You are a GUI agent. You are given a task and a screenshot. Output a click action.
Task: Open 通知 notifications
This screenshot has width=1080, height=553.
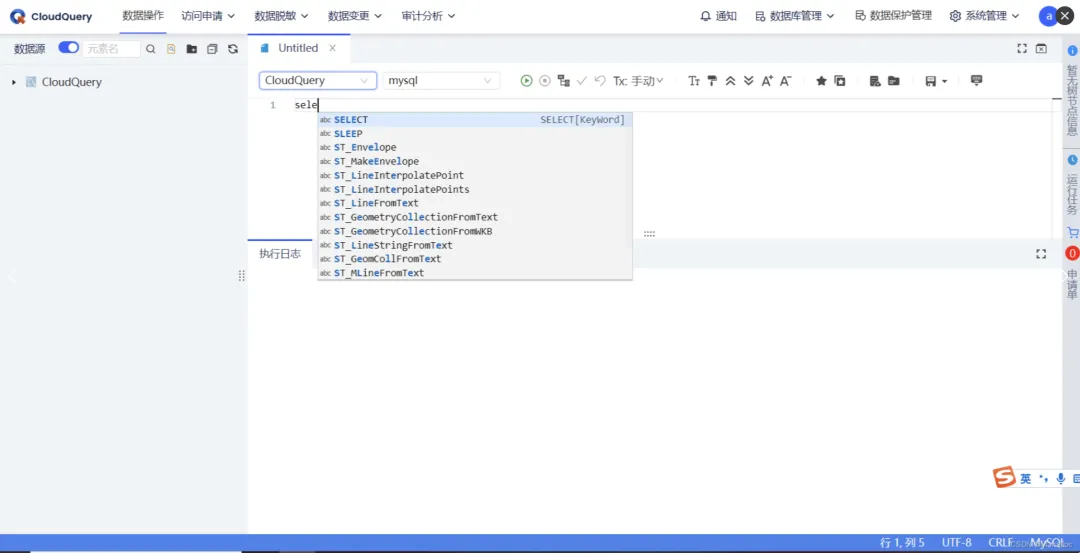coord(718,16)
